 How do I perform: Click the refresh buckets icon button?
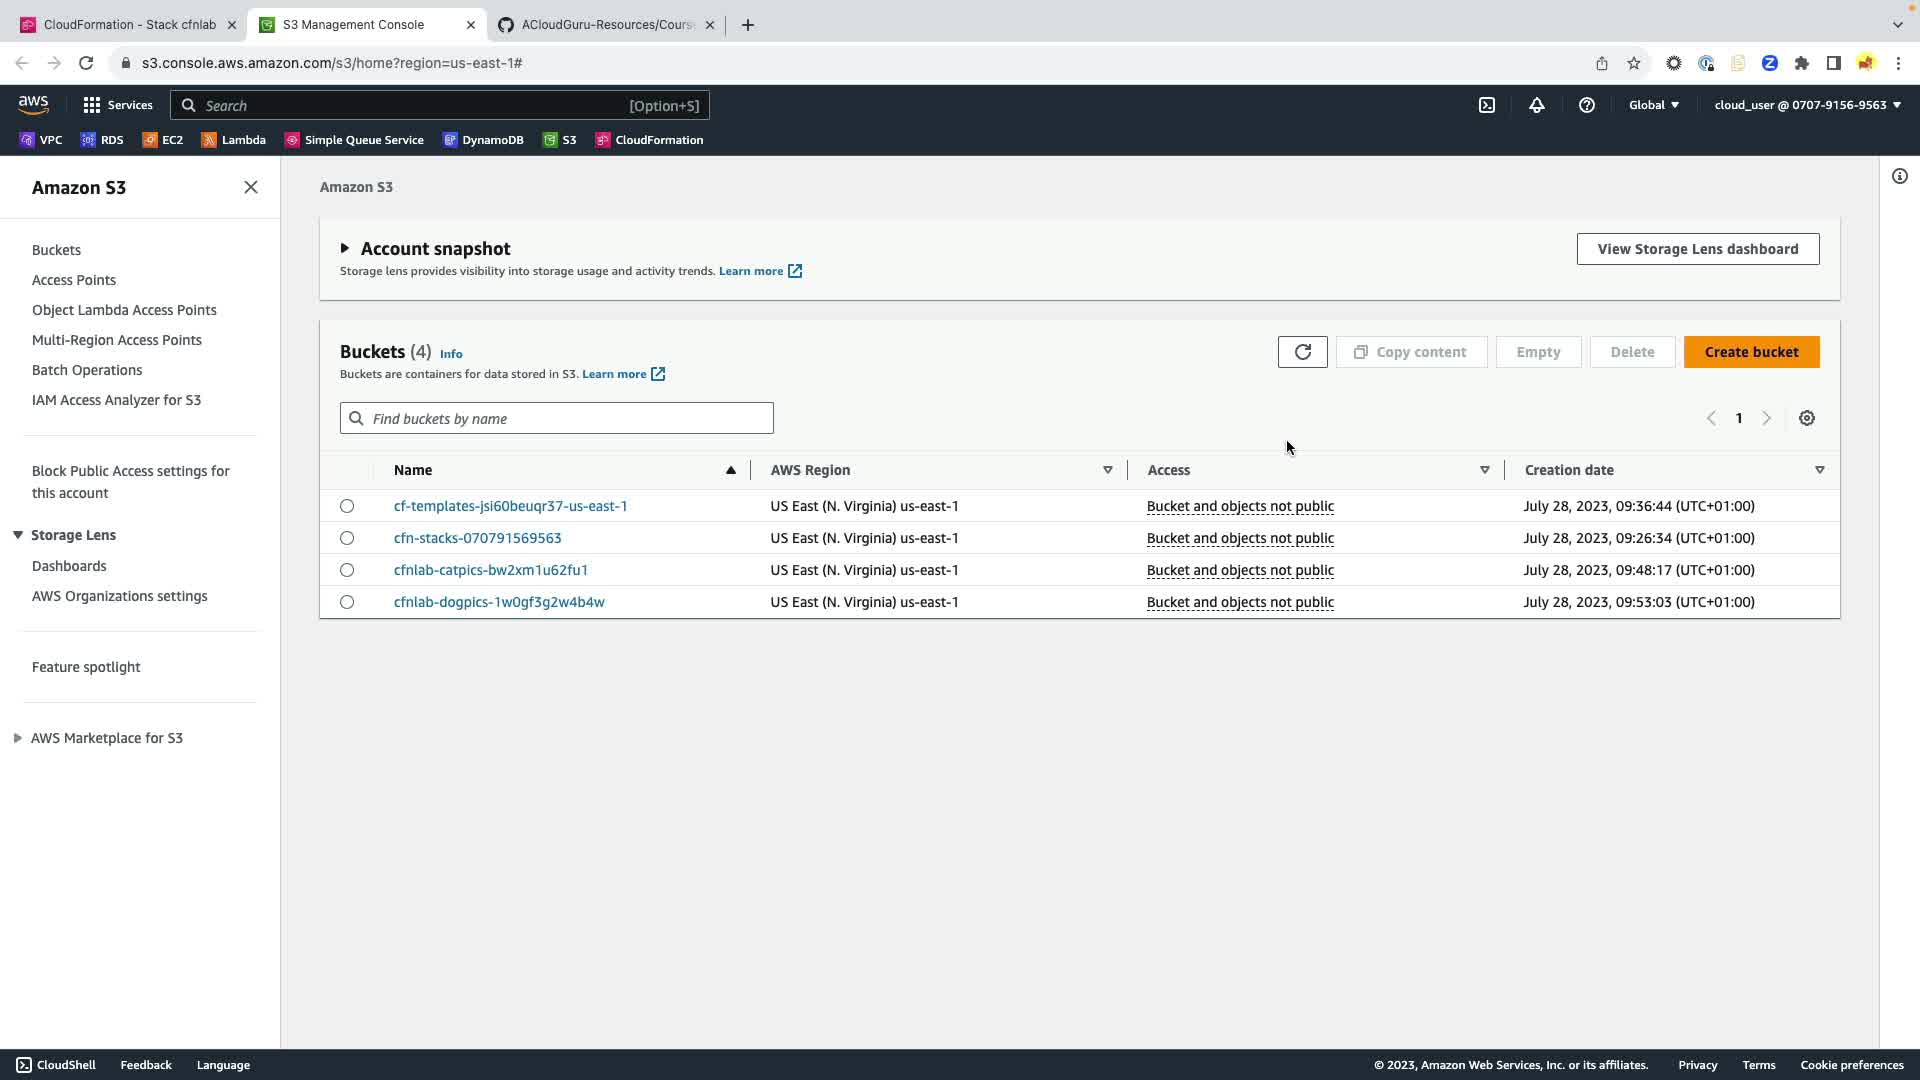pyautogui.click(x=1302, y=352)
